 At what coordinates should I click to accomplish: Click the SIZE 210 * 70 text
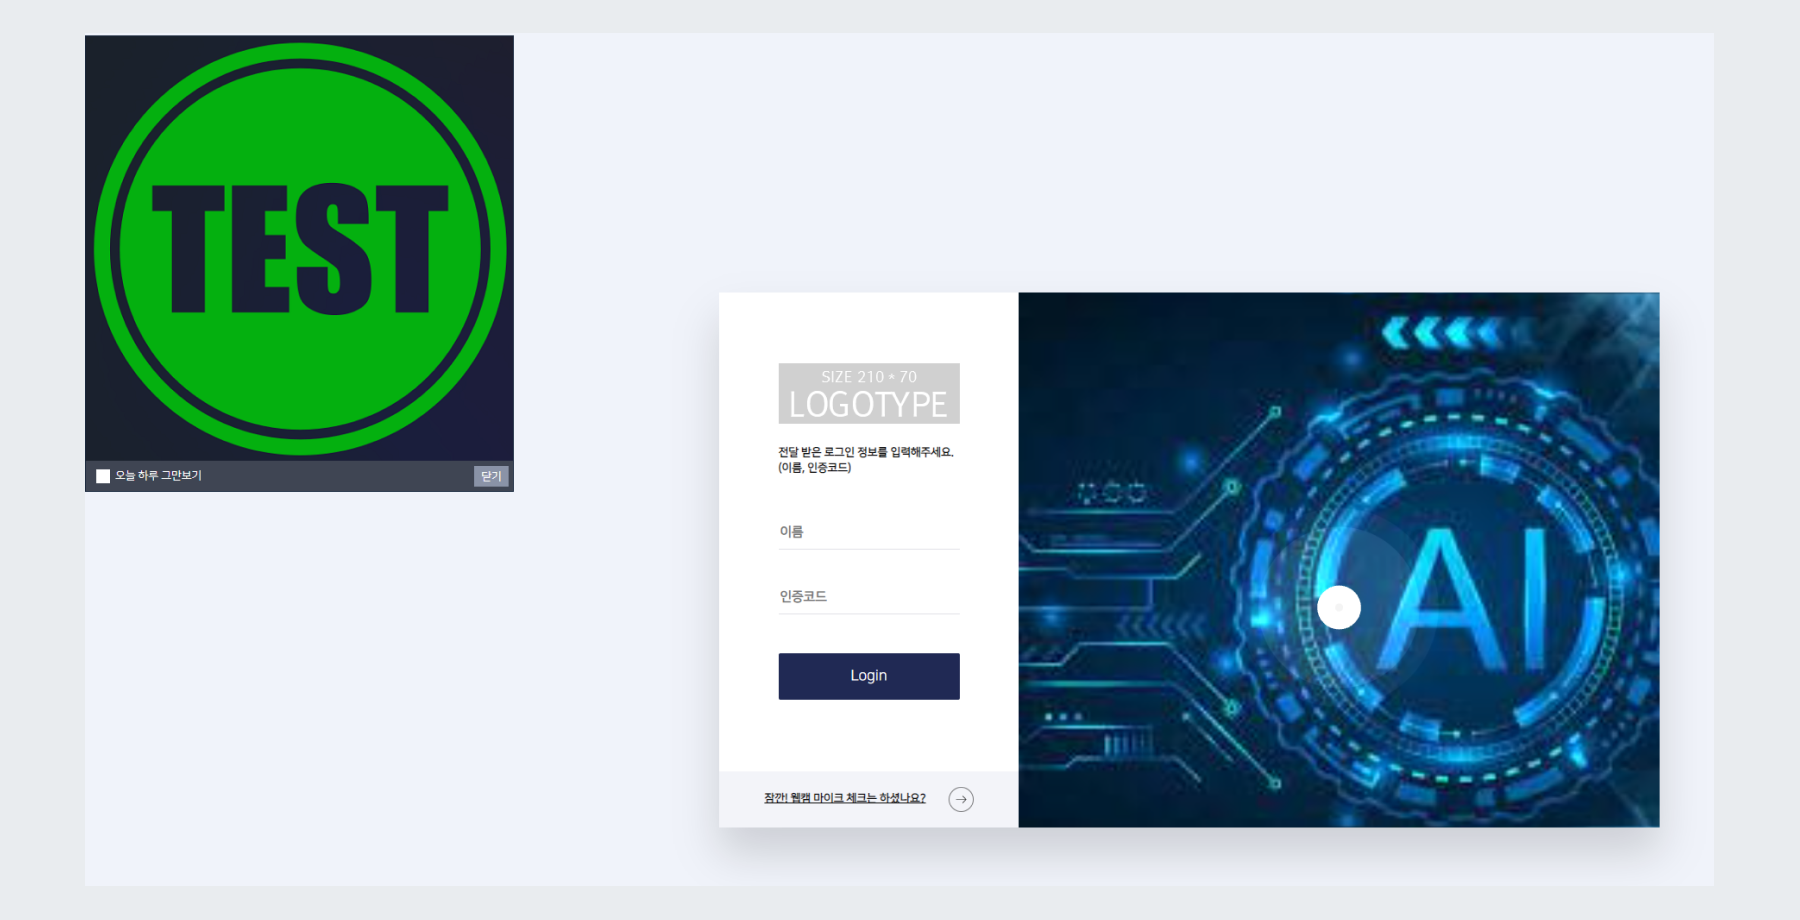(869, 377)
